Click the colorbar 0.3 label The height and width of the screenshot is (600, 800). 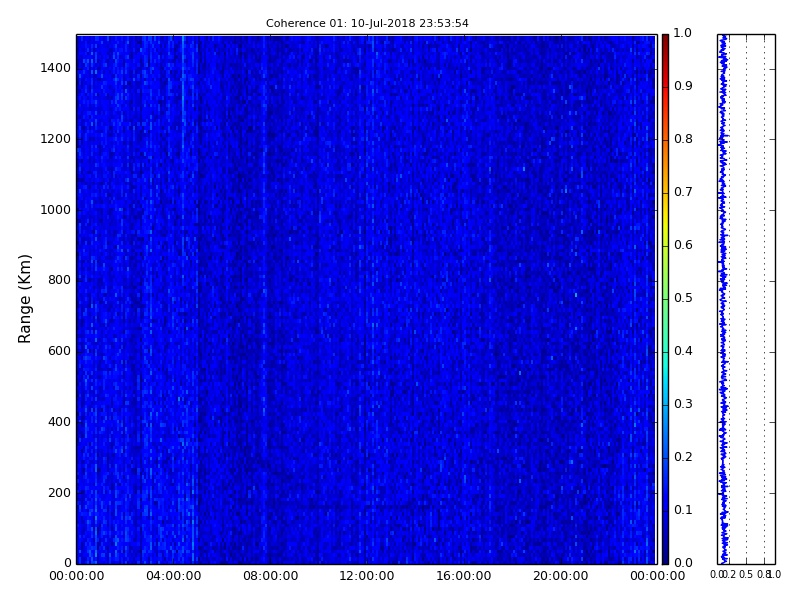tap(683, 404)
